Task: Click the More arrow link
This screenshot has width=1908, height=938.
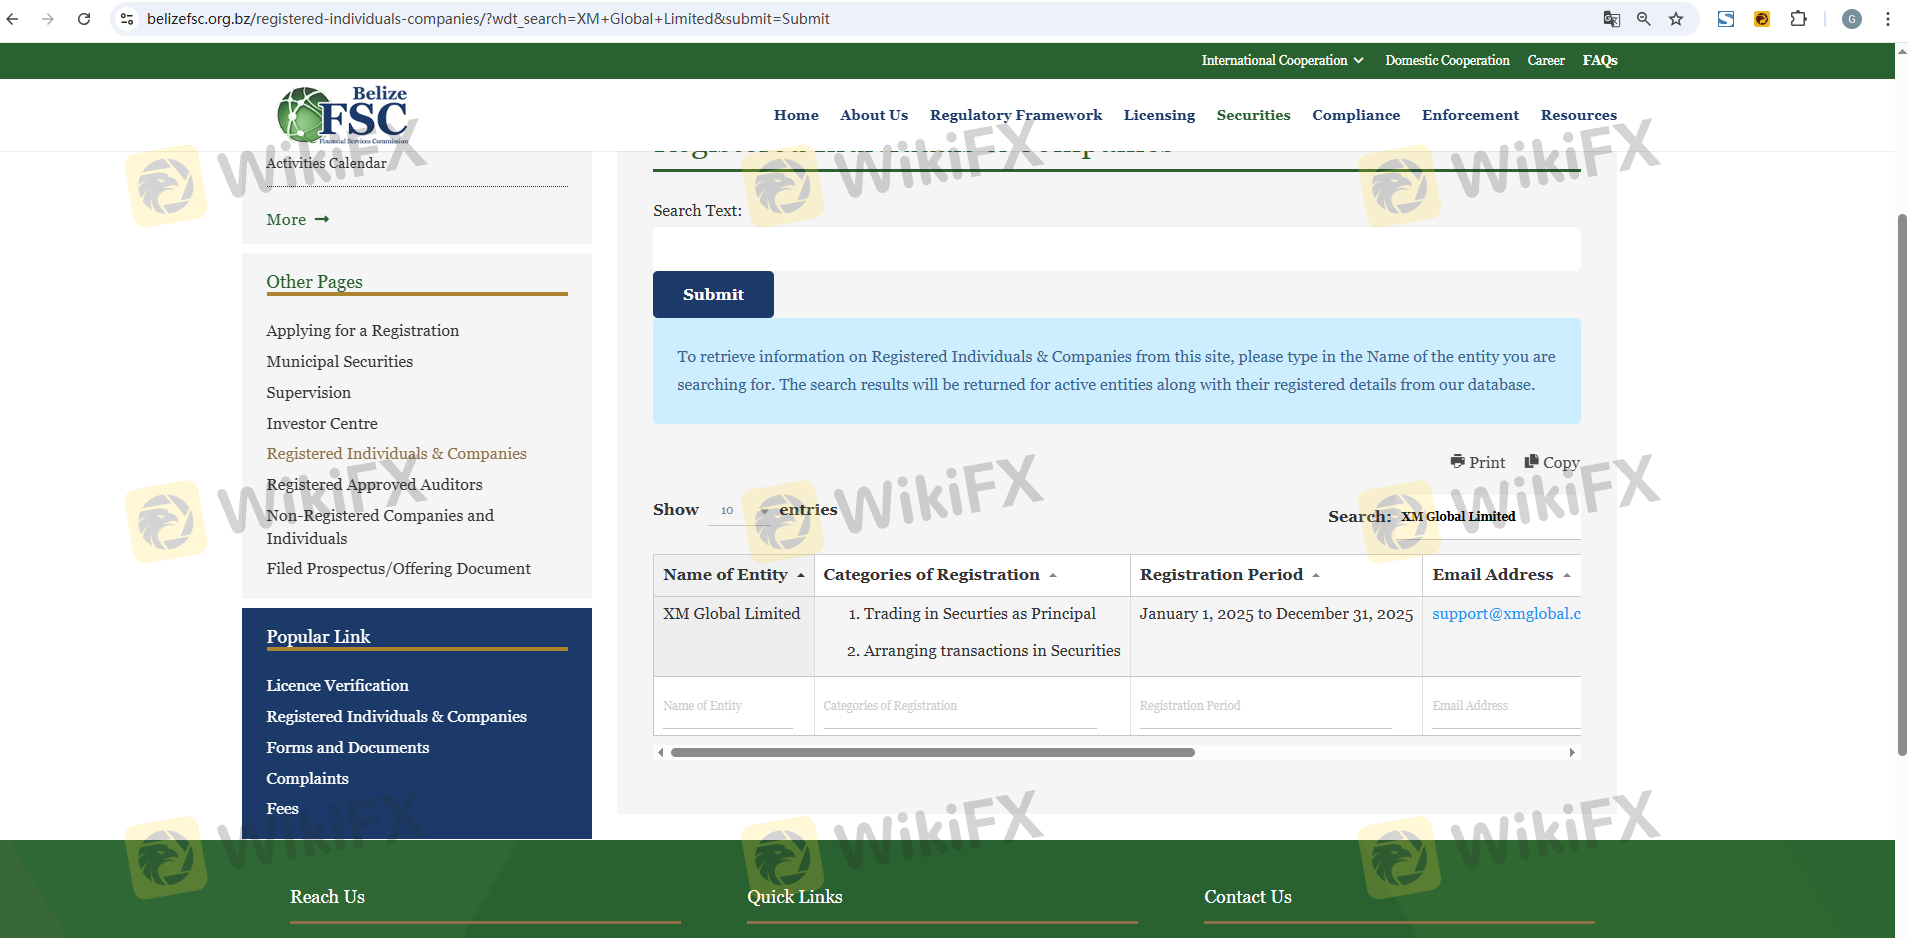Action: (x=297, y=220)
